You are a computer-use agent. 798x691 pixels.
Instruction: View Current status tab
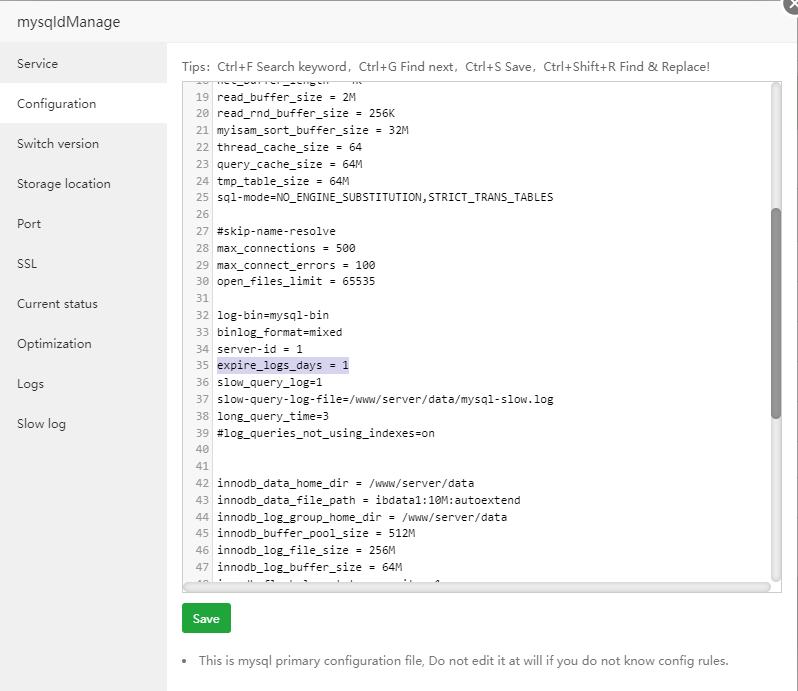point(57,304)
